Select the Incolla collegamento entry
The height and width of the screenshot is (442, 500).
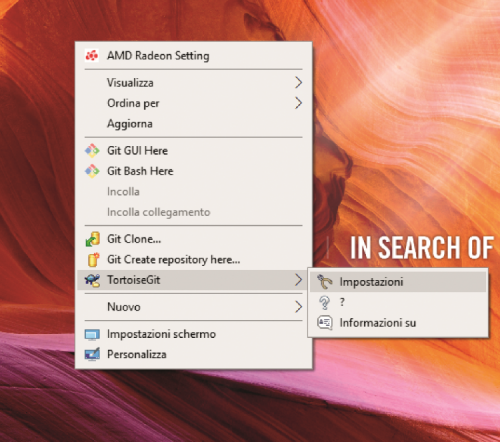tap(194, 212)
